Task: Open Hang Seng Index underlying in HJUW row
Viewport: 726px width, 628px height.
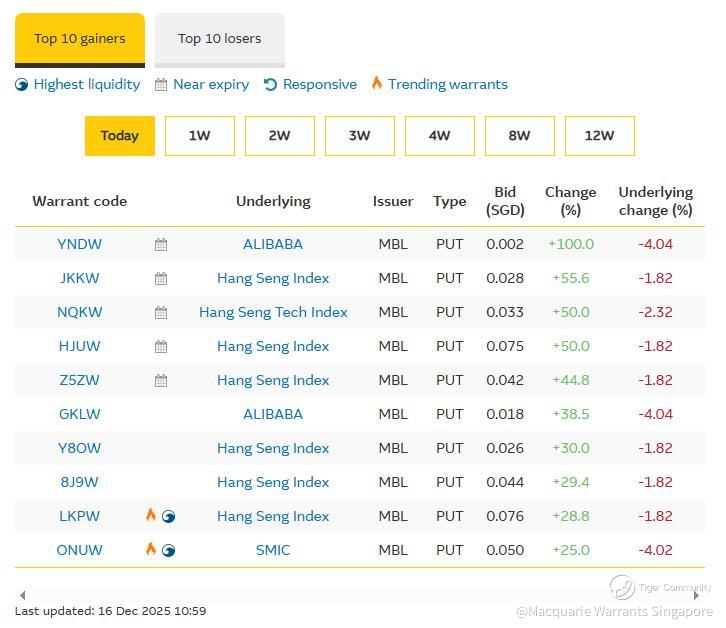Action: [x=273, y=346]
